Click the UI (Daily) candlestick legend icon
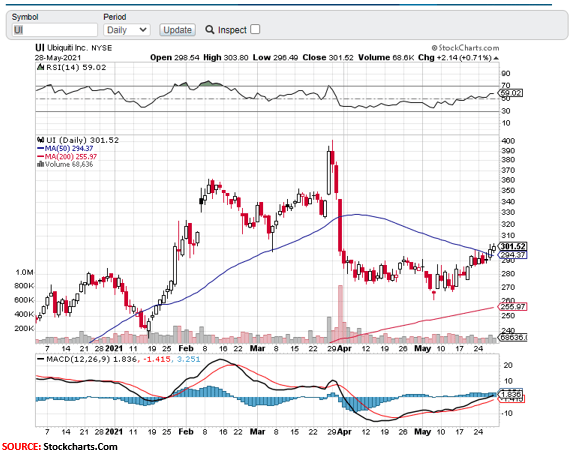The image size is (572, 452). pyautogui.click(x=40, y=140)
